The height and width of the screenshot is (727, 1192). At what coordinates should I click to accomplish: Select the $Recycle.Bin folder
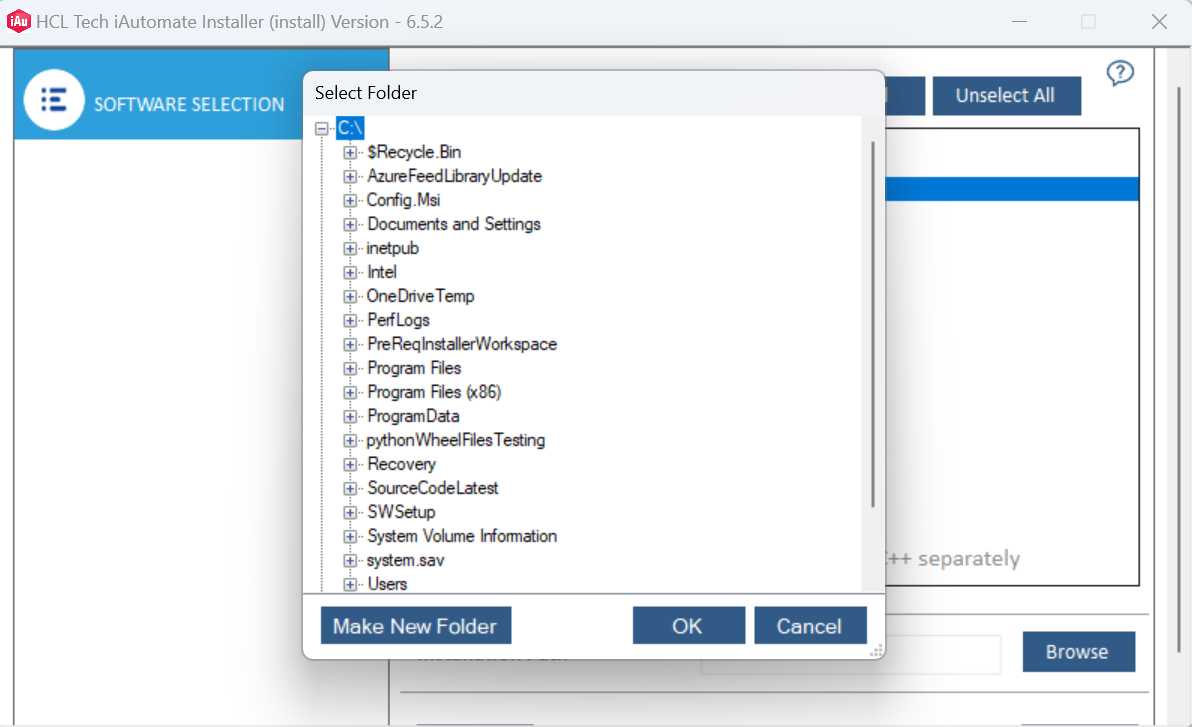(x=414, y=152)
